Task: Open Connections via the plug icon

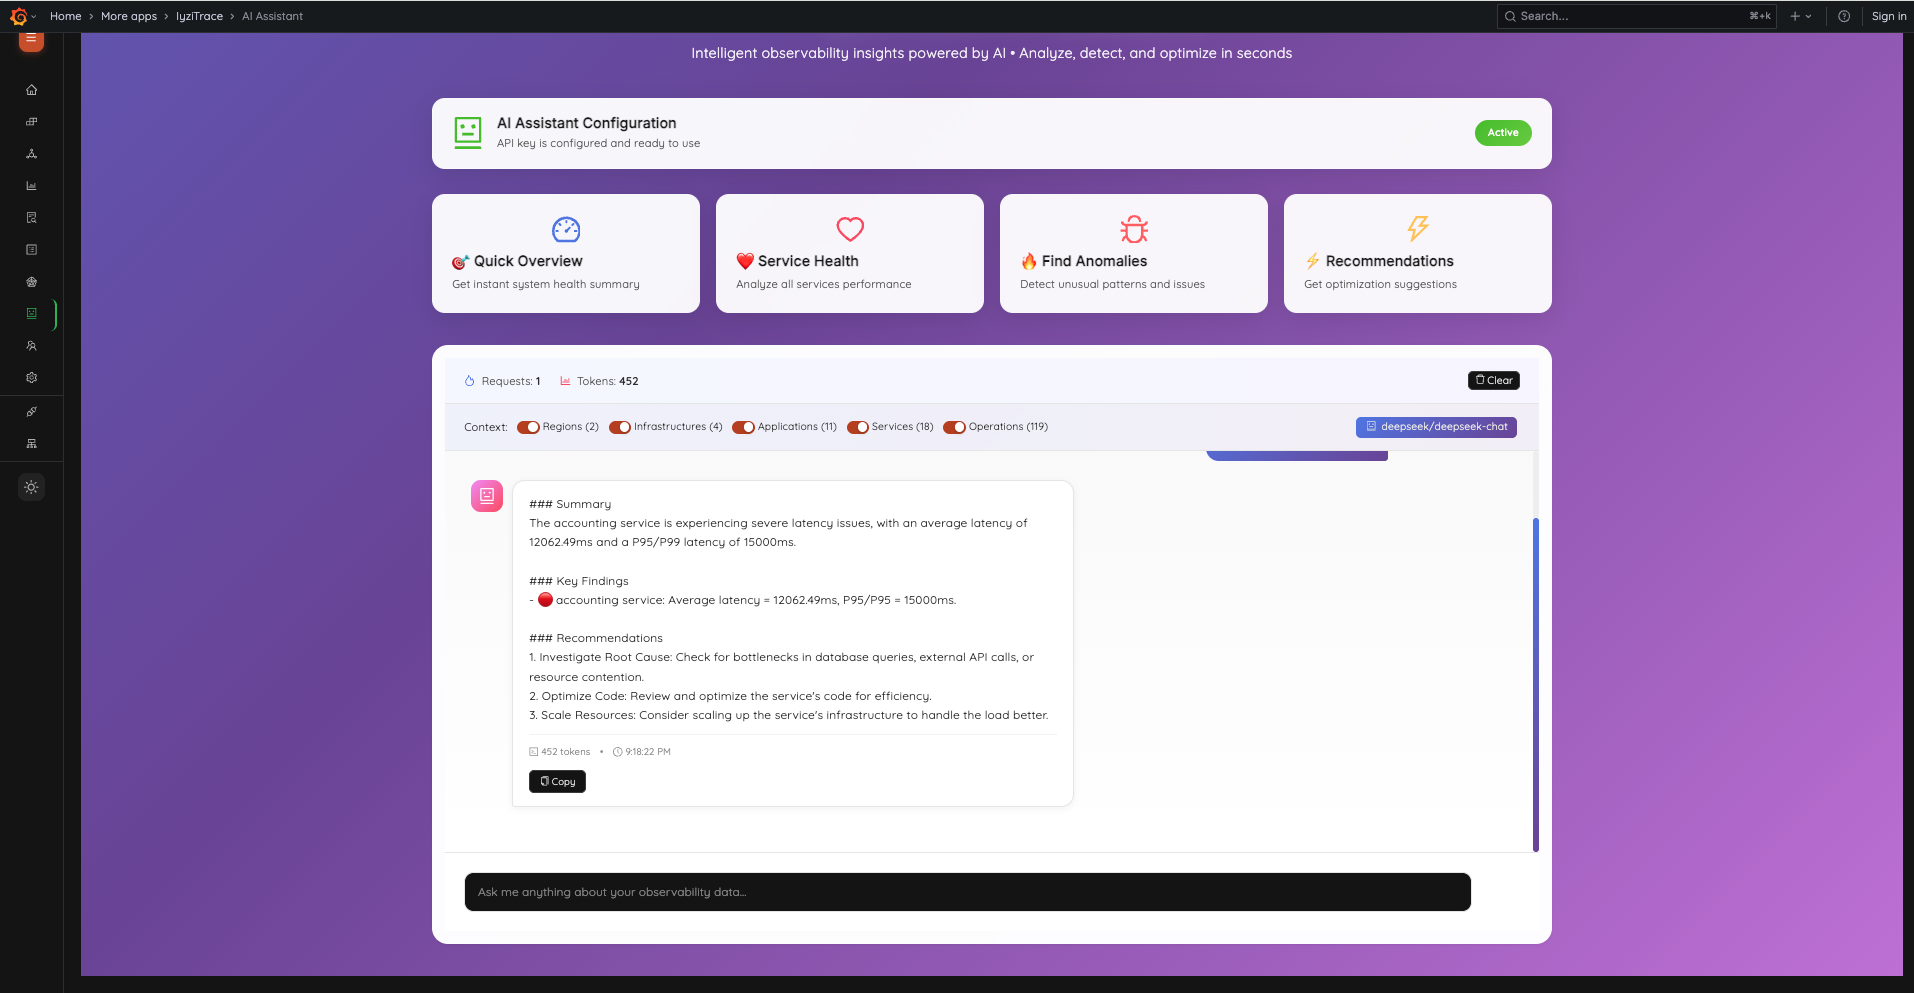Action: click(31, 411)
